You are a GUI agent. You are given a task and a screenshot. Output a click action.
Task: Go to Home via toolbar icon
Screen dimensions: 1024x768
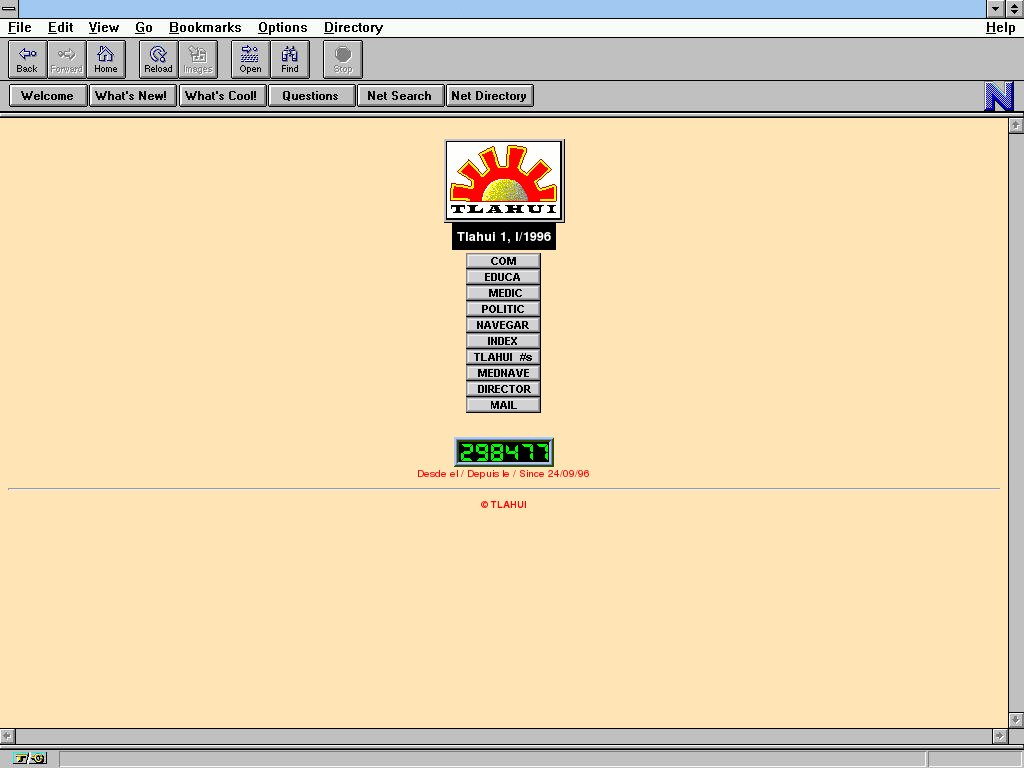point(106,59)
